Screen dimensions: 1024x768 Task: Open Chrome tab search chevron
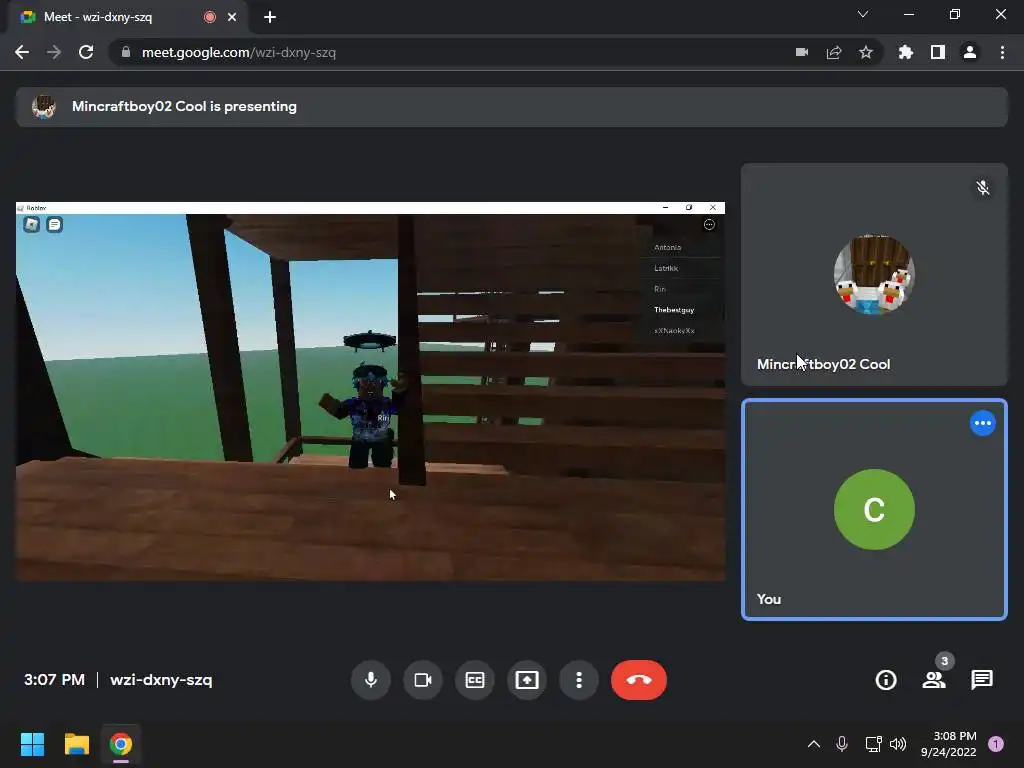point(863,14)
